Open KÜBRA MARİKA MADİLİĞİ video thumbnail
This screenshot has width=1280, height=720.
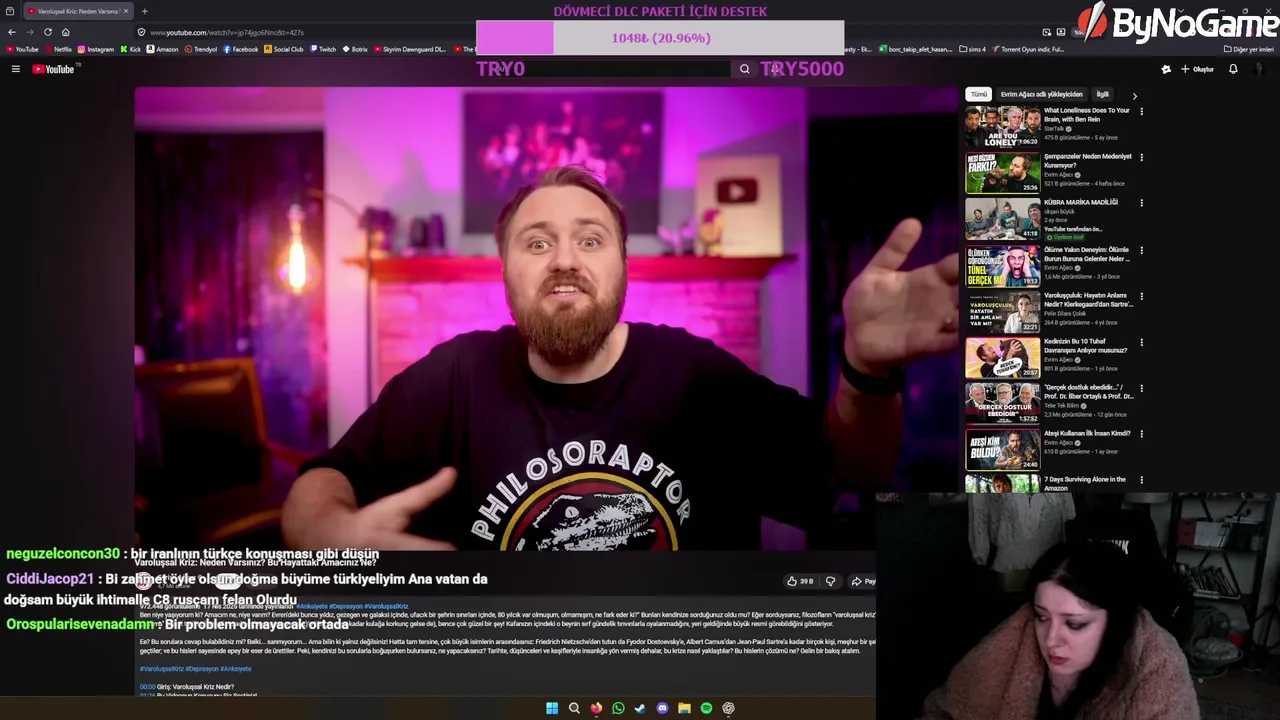coord(1002,219)
